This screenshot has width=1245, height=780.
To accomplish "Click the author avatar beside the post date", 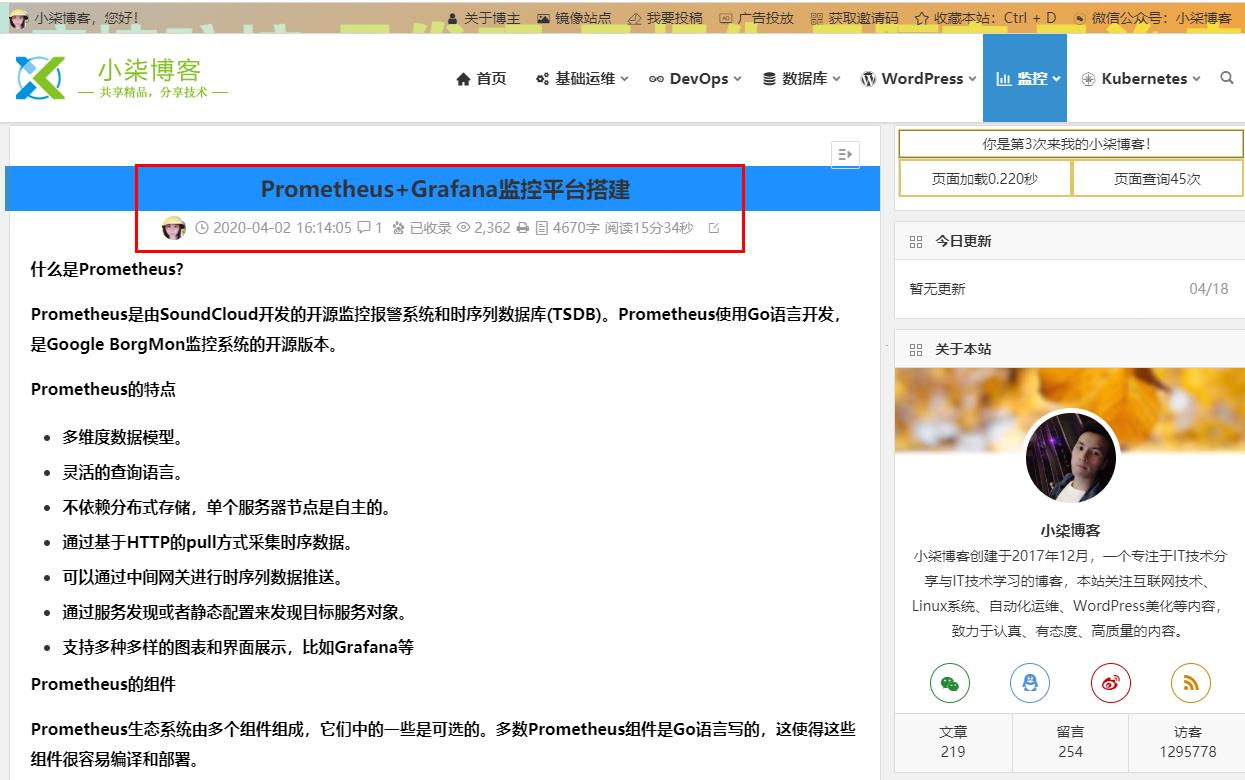I will pyautogui.click(x=174, y=228).
